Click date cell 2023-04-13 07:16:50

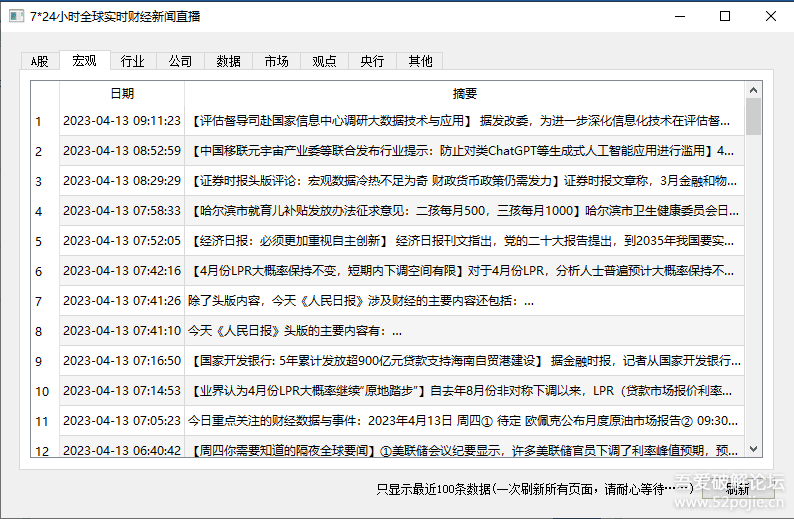122,361
